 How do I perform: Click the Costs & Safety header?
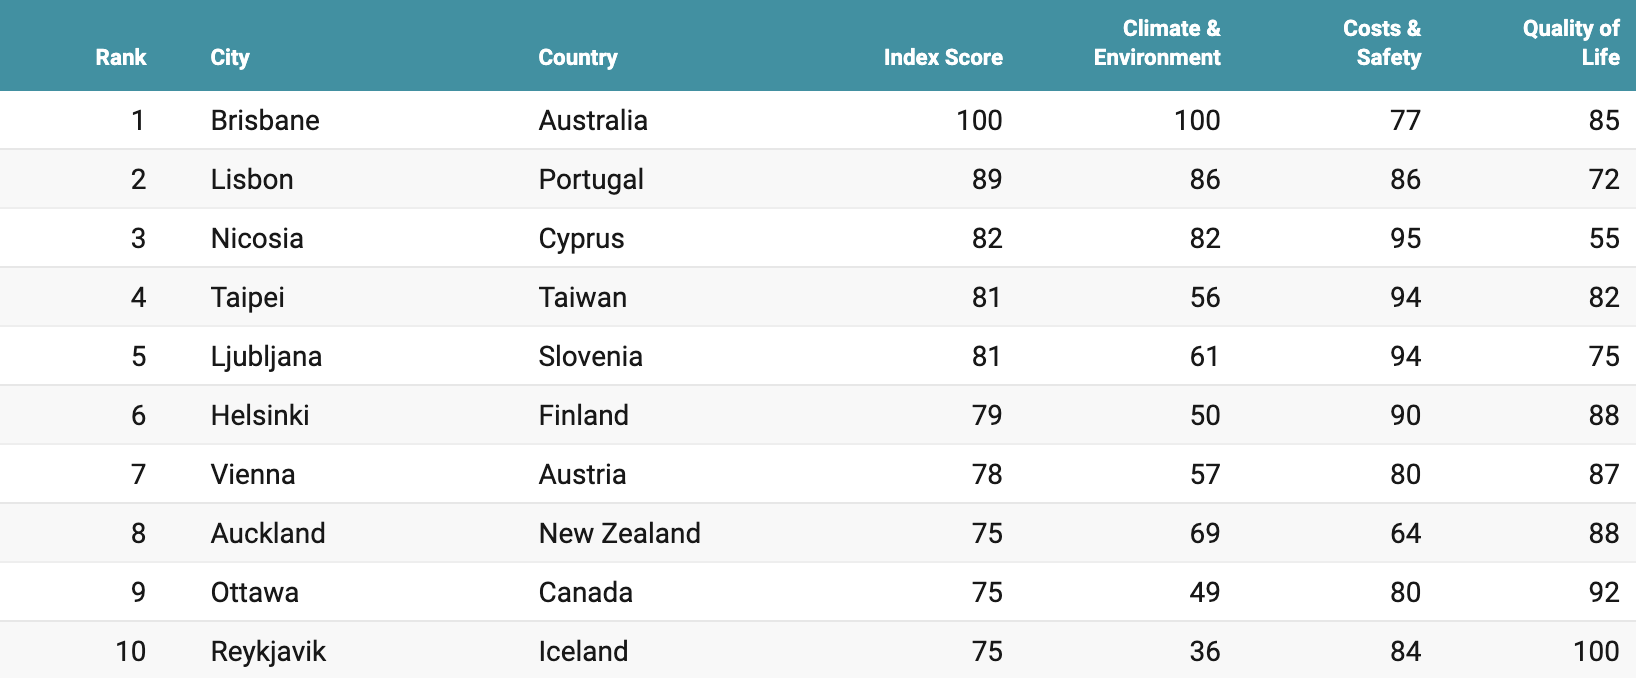tap(1382, 43)
